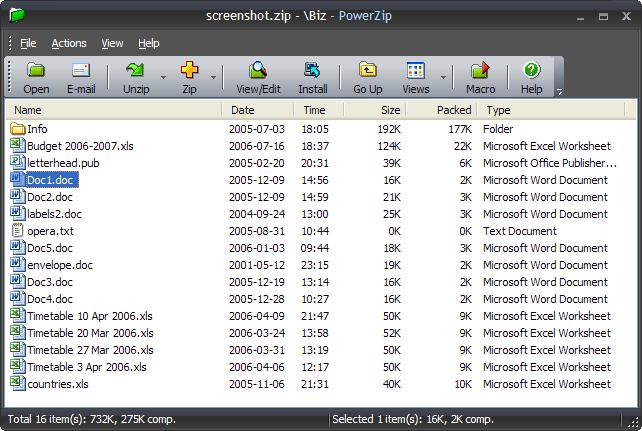The width and height of the screenshot is (642, 431).
Task: Click the Text Document type cell
Action: pyautogui.click(x=520, y=231)
